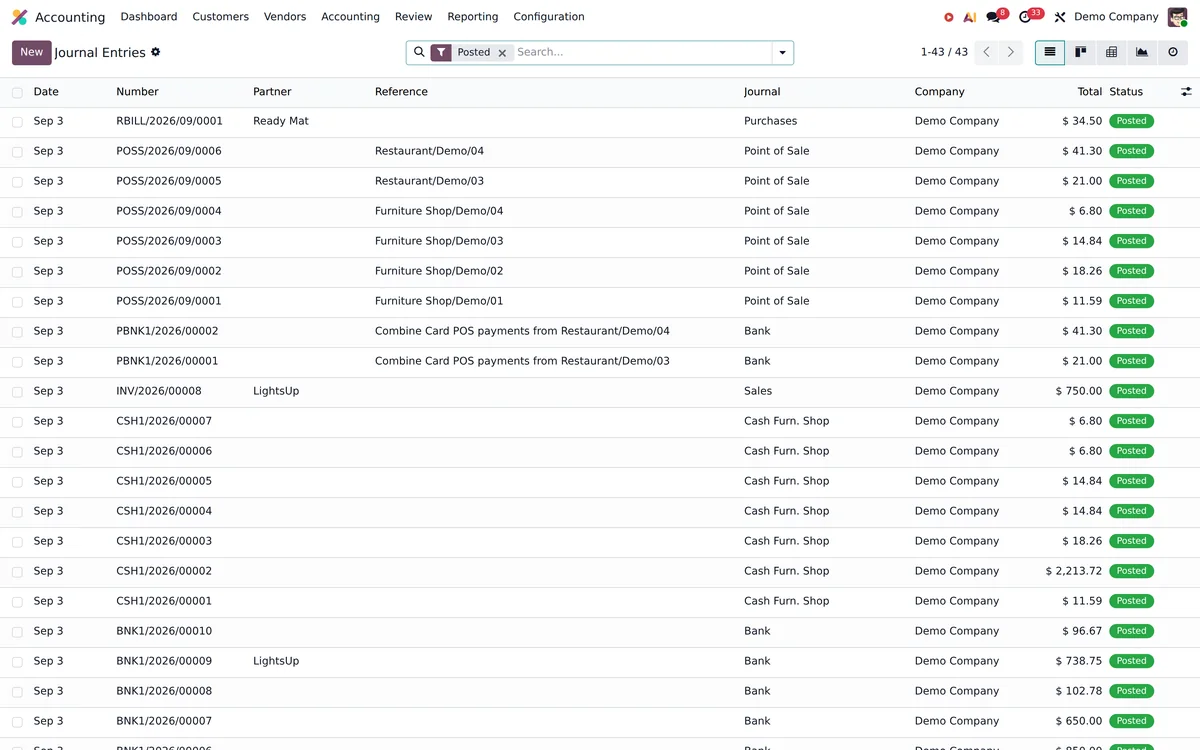The width and height of the screenshot is (1200, 750).
Task: Click the Accounting app name
Action: click(x=70, y=17)
